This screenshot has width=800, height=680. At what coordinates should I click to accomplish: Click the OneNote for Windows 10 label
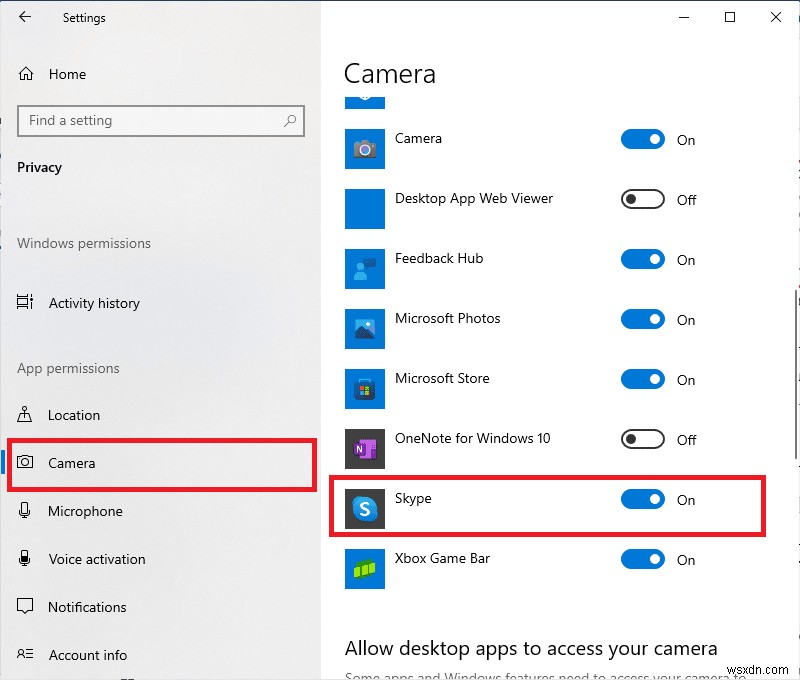coord(472,438)
